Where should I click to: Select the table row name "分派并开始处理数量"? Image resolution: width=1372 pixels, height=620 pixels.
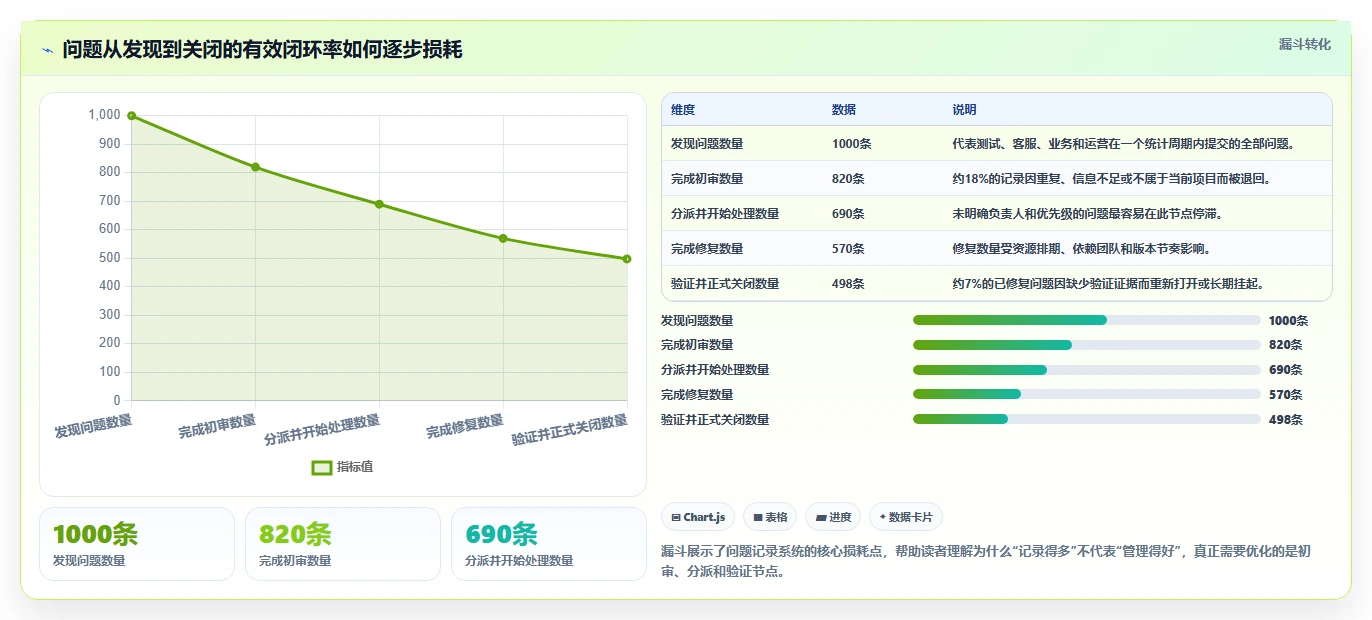(x=725, y=214)
